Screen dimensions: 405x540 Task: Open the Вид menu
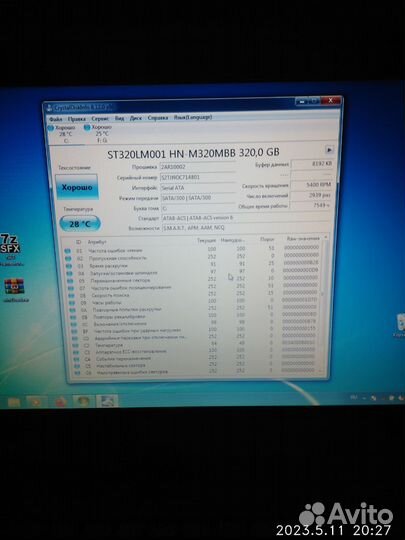pyautogui.click(x=119, y=118)
